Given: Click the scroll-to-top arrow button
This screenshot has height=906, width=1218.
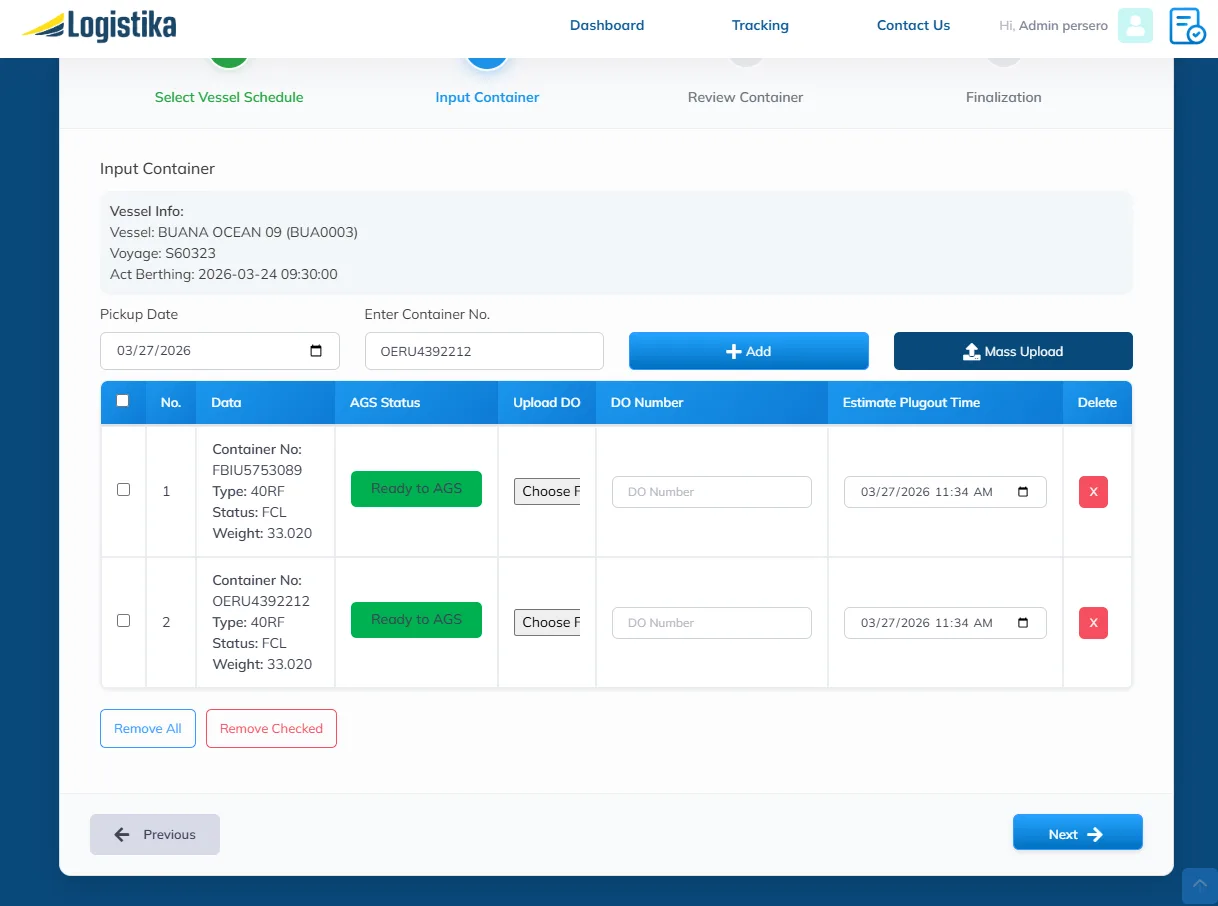Looking at the screenshot, I should pyautogui.click(x=1200, y=886).
